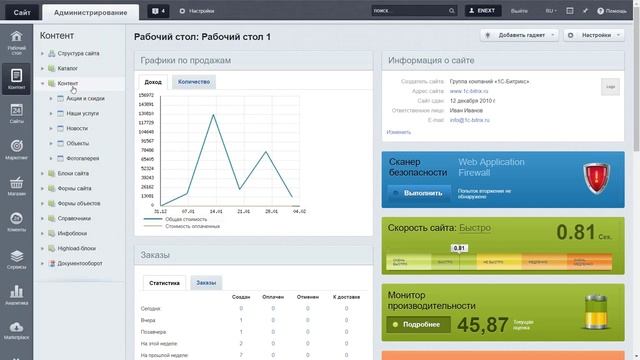Expand the Каталог tree node

pyautogui.click(x=42, y=69)
